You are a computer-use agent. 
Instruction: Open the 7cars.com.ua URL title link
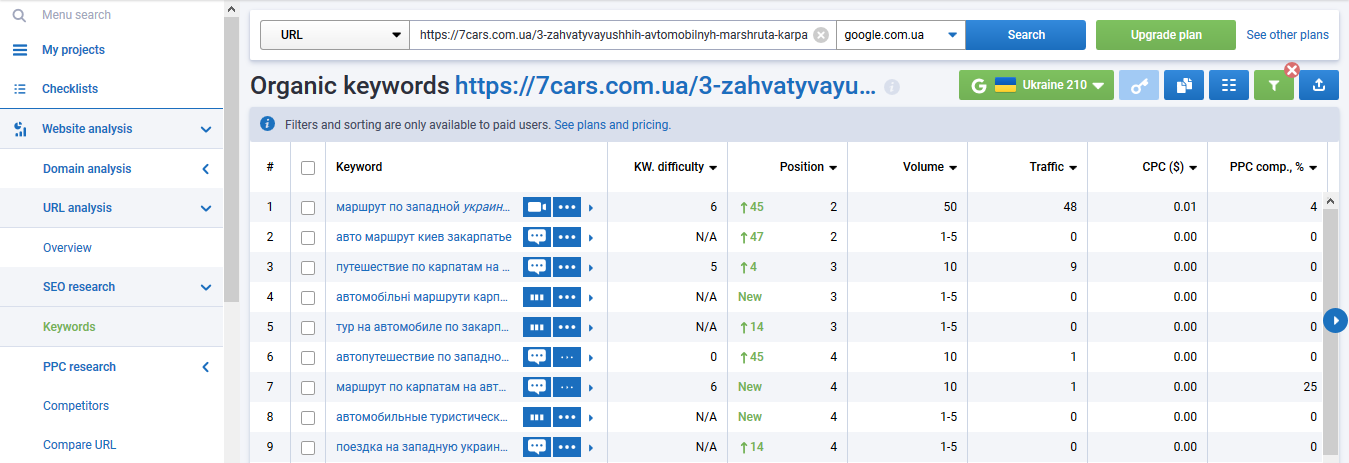665,86
